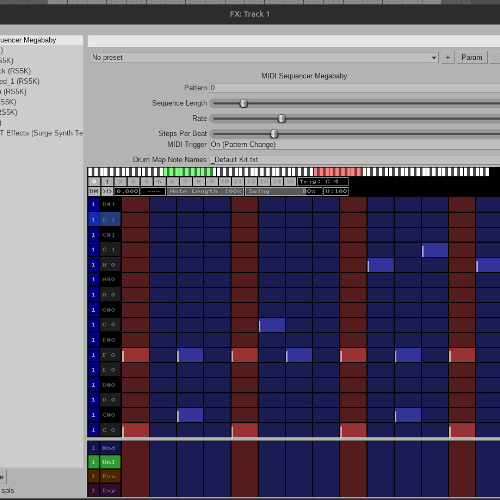The width and height of the screenshot is (500, 500).
Task: Open the No preset dropdown
Action: 264,58
